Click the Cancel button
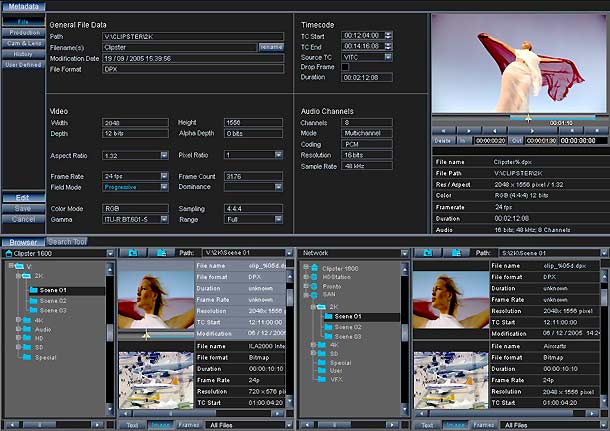Image resolution: width=610 pixels, height=431 pixels. coord(23,219)
